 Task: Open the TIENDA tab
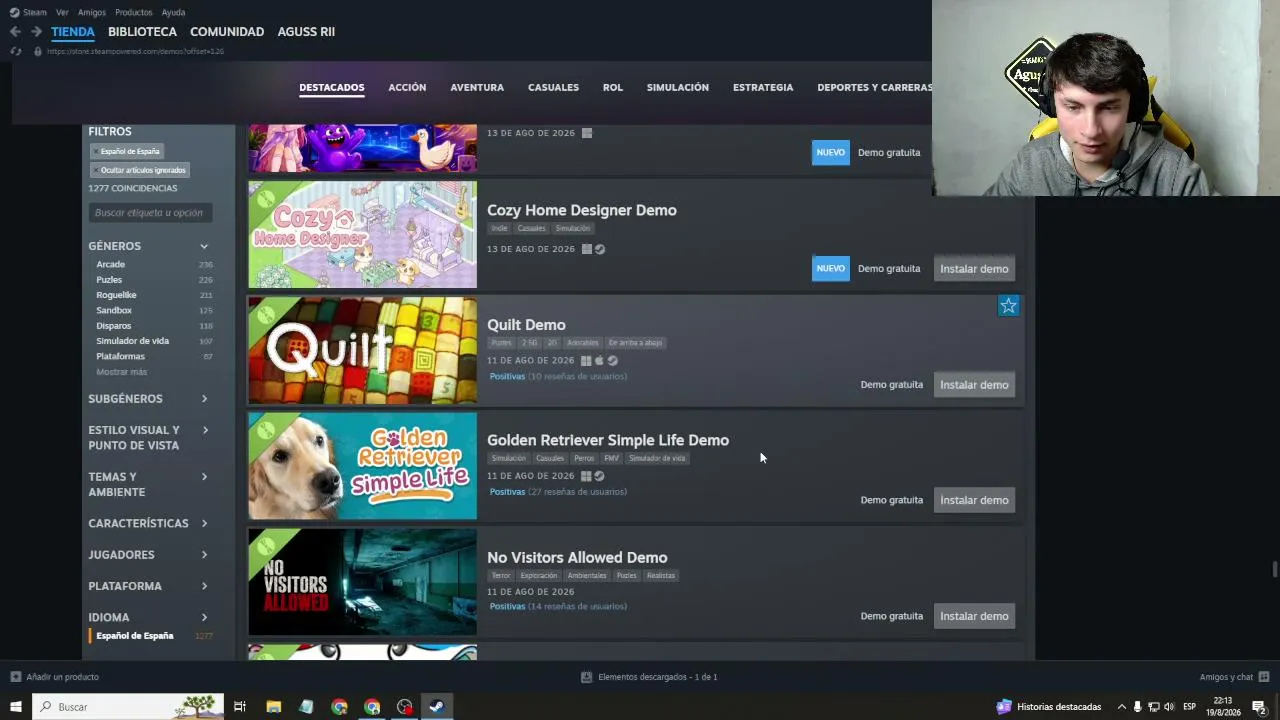tap(73, 32)
